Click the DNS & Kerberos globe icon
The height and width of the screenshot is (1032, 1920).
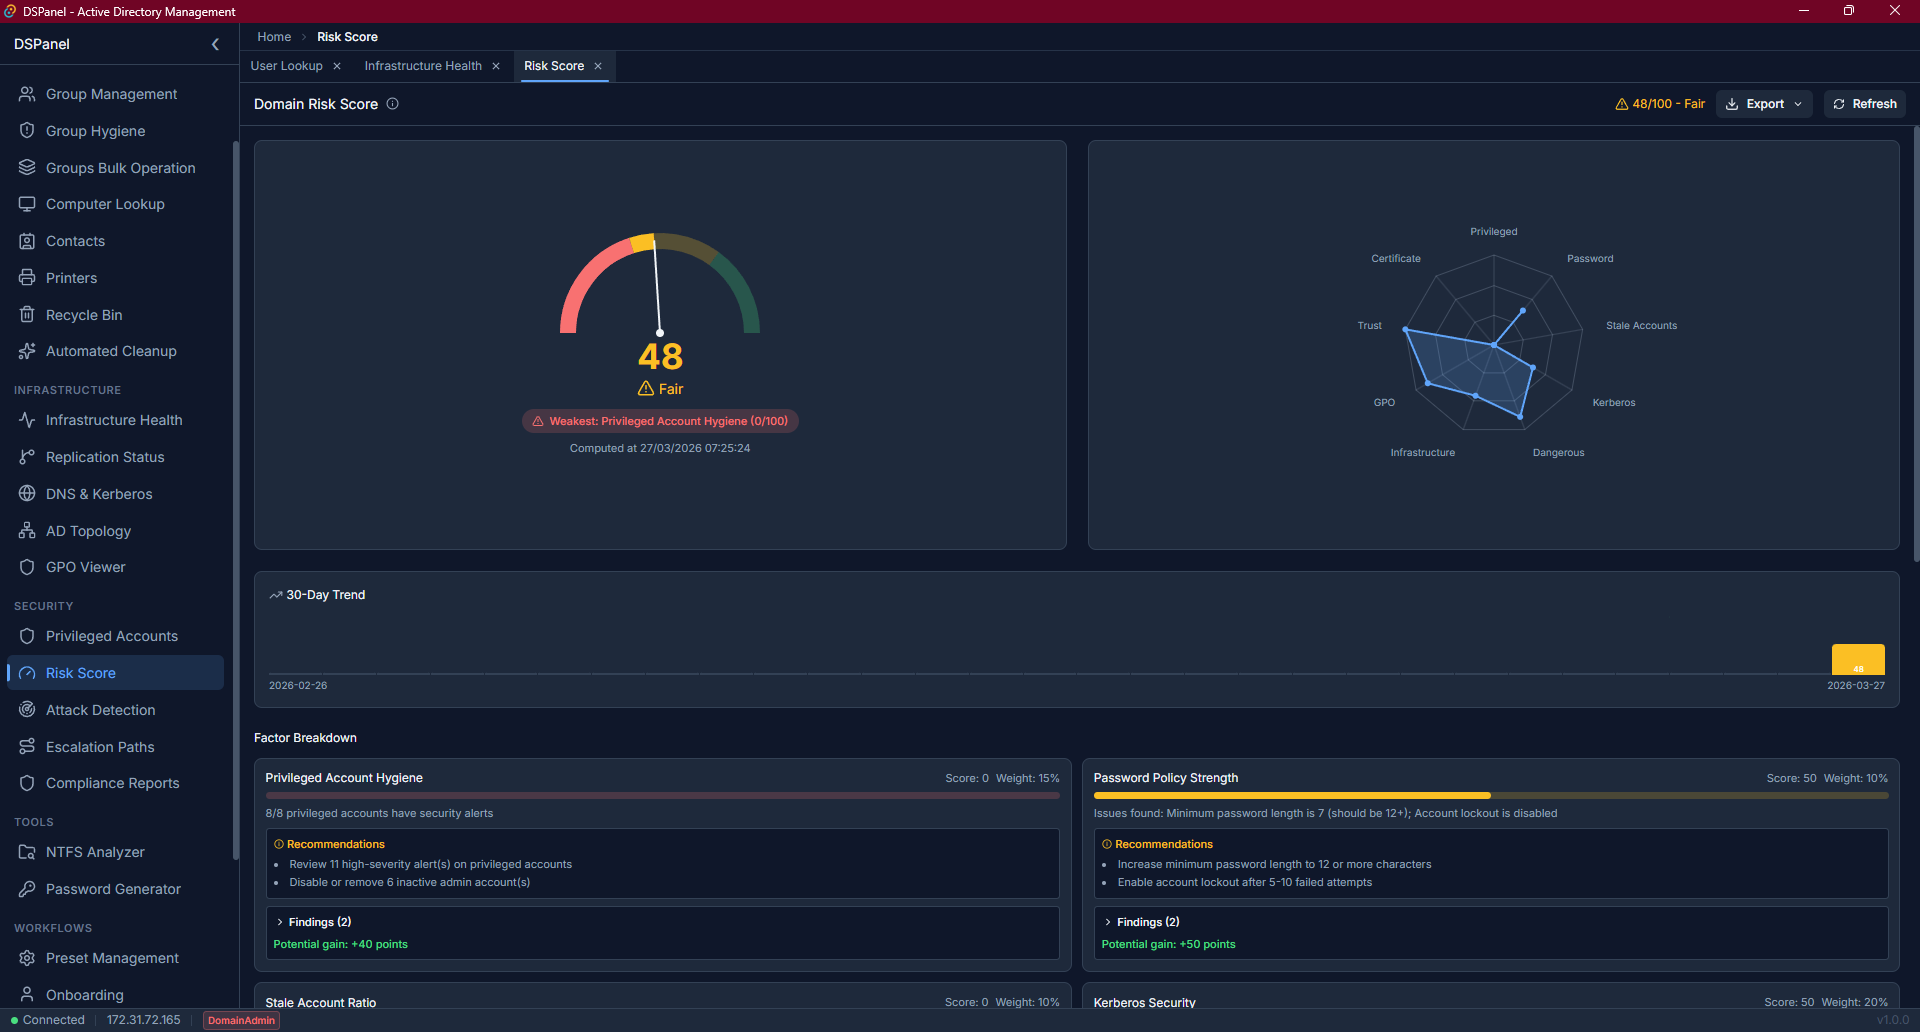tap(27, 494)
